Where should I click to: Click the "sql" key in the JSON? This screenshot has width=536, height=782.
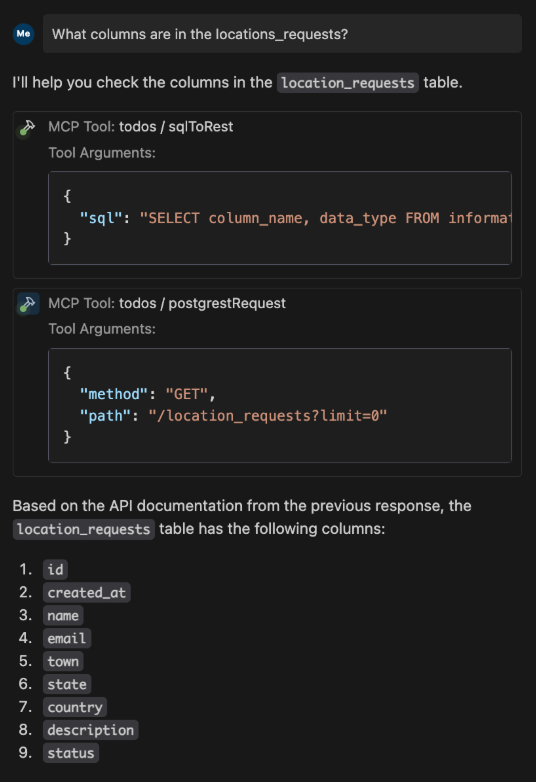point(101,218)
